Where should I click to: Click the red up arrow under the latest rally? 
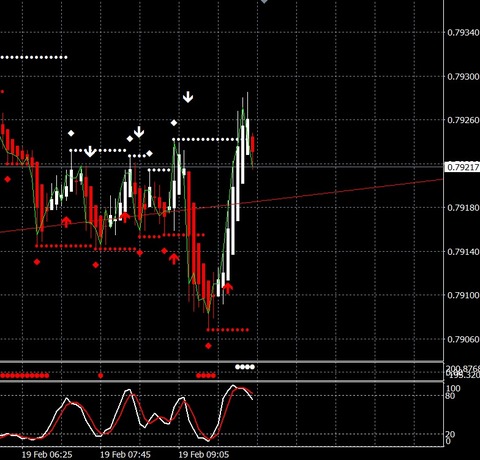click(x=227, y=288)
